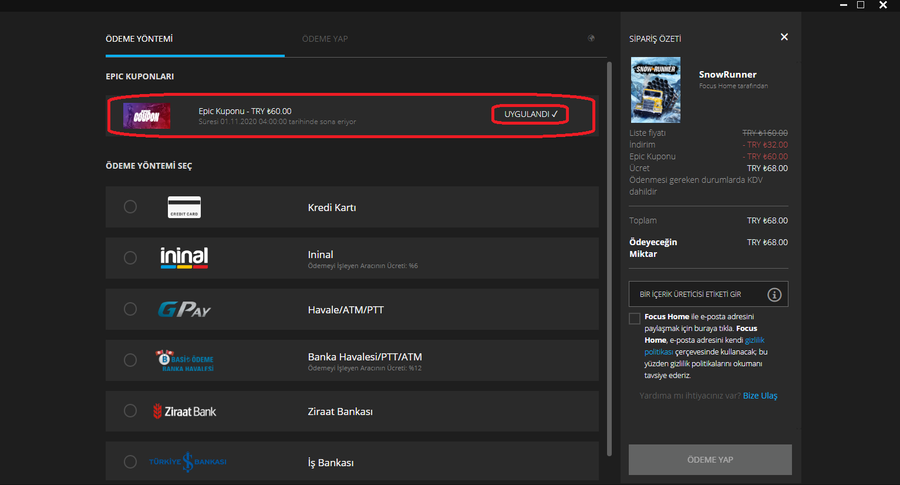Click the Türkiye İş Bankası logo
Viewport: 900px width, 485px height.
188,462
